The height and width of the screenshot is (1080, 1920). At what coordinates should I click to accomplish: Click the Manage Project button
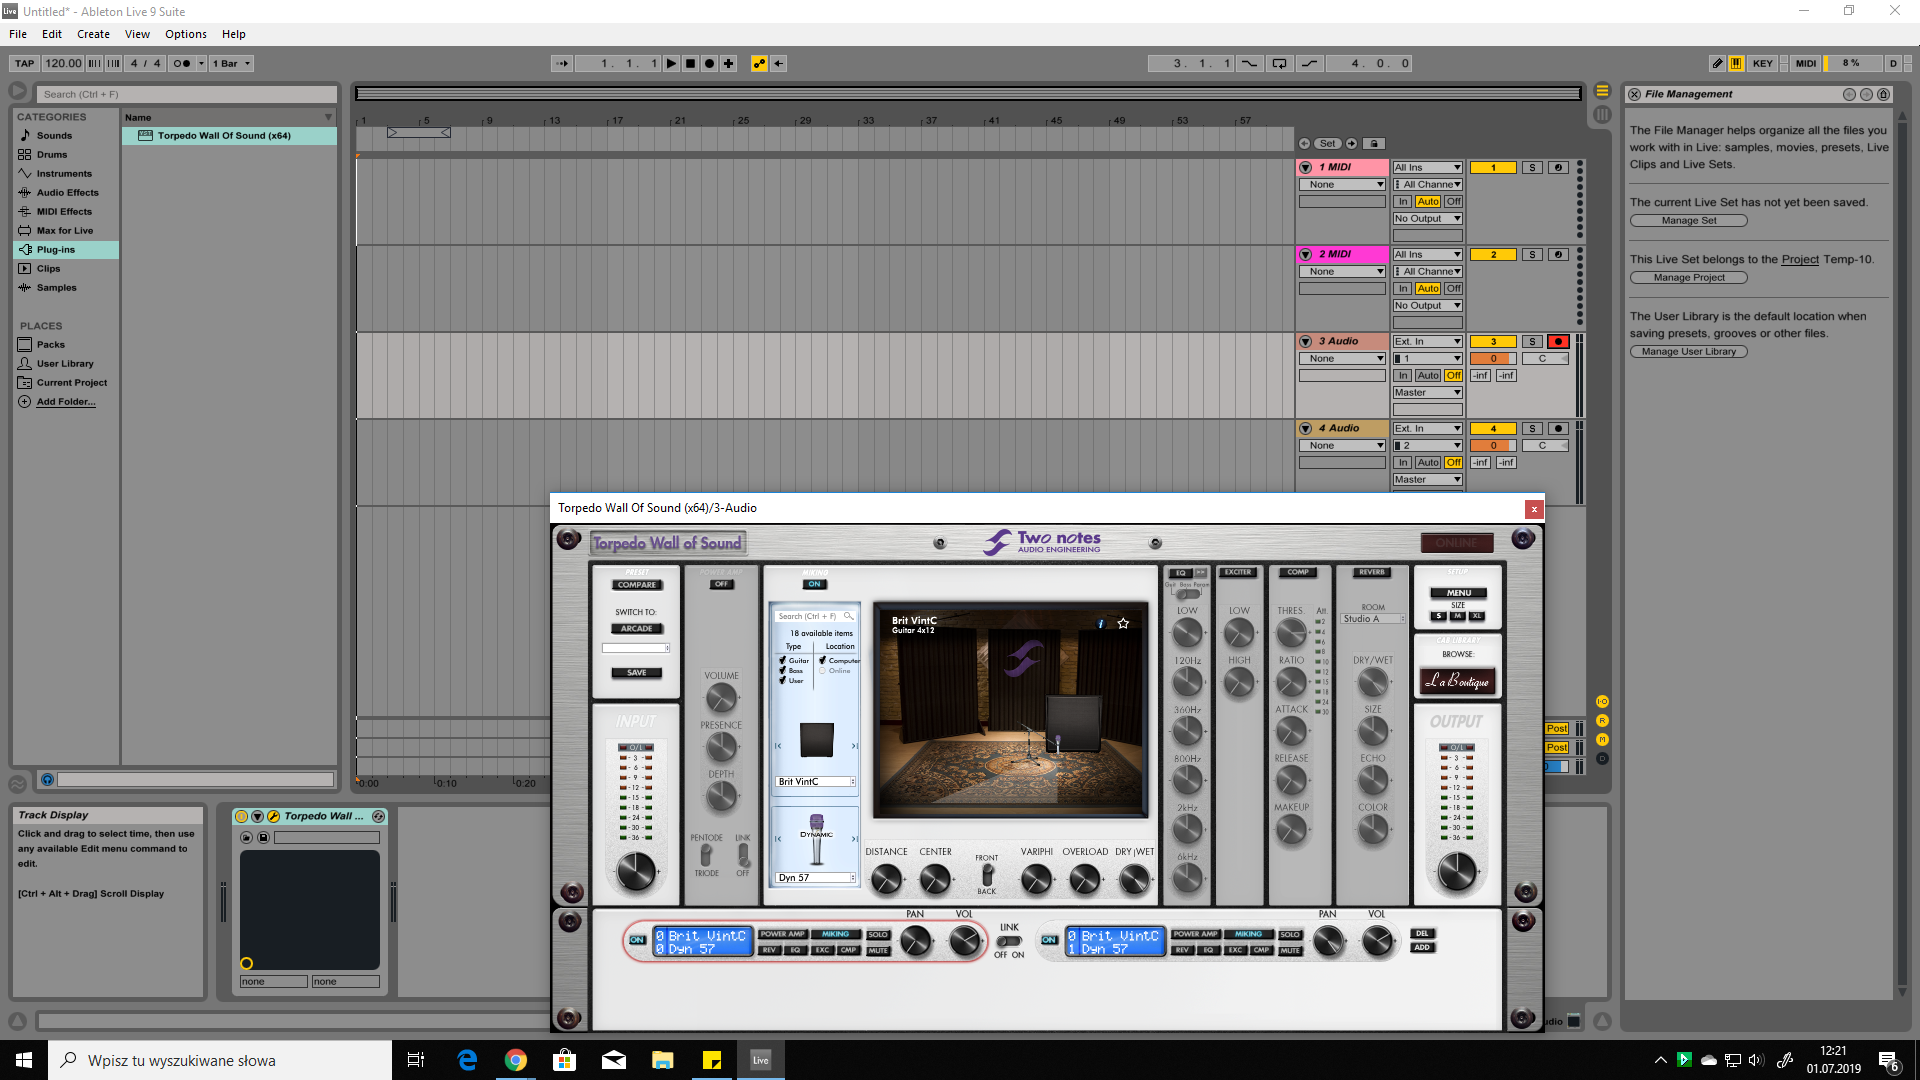[x=1689, y=278]
